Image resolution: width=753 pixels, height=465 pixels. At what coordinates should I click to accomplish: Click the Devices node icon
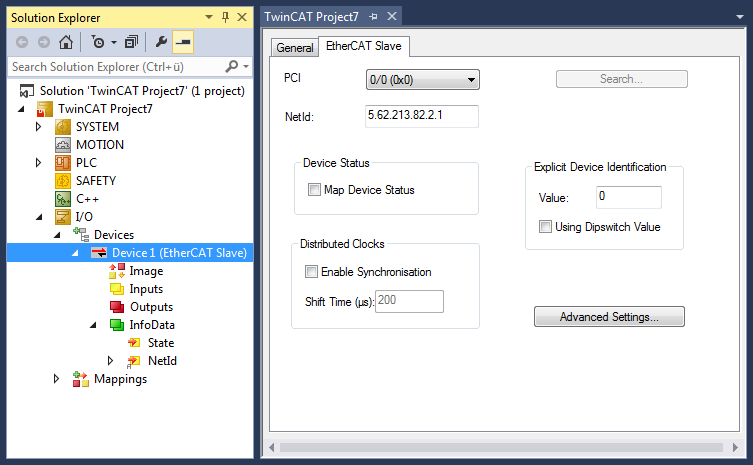[x=81, y=234]
